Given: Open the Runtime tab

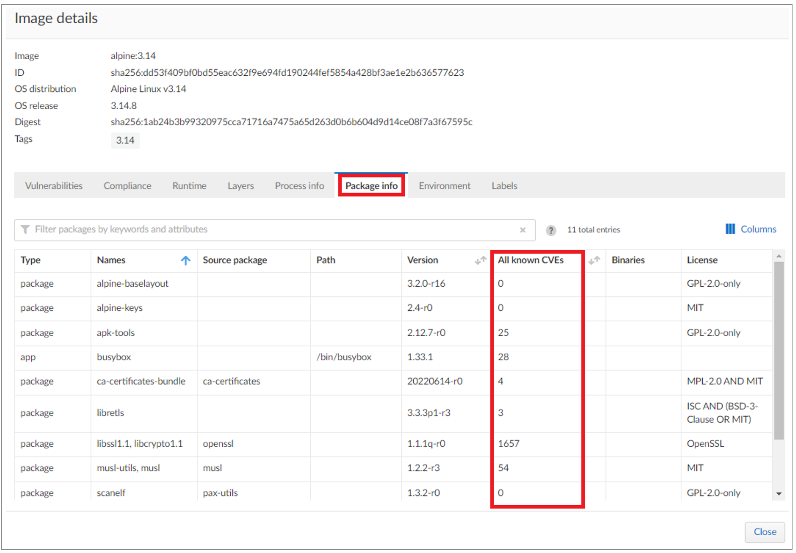Looking at the screenshot, I should 189,186.
